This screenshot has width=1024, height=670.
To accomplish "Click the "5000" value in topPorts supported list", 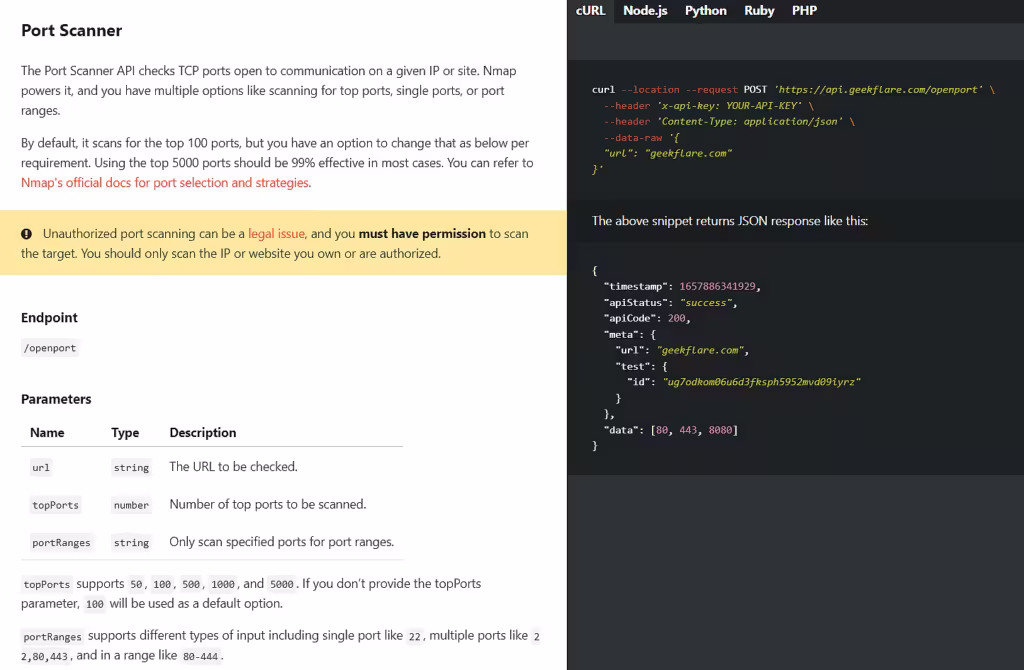I will click(x=281, y=584).
